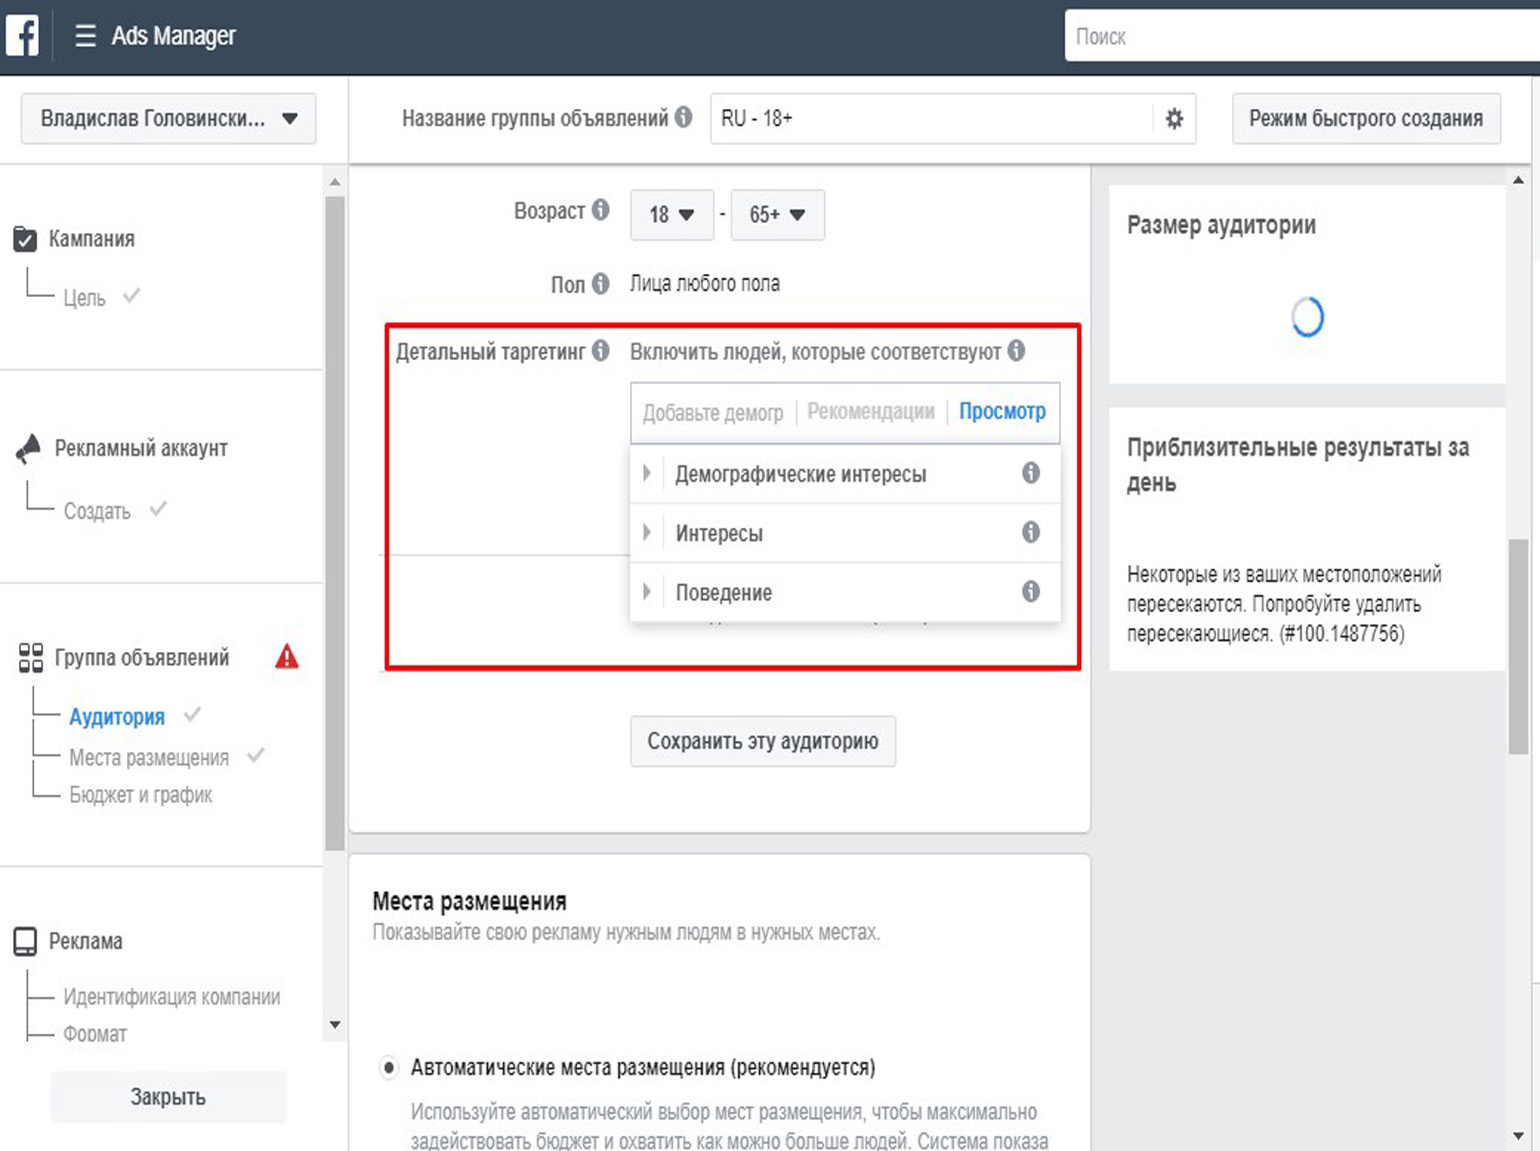Click Сохранить эту аудиторию button
Screen dimensions: 1540x1151
[x=762, y=741]
